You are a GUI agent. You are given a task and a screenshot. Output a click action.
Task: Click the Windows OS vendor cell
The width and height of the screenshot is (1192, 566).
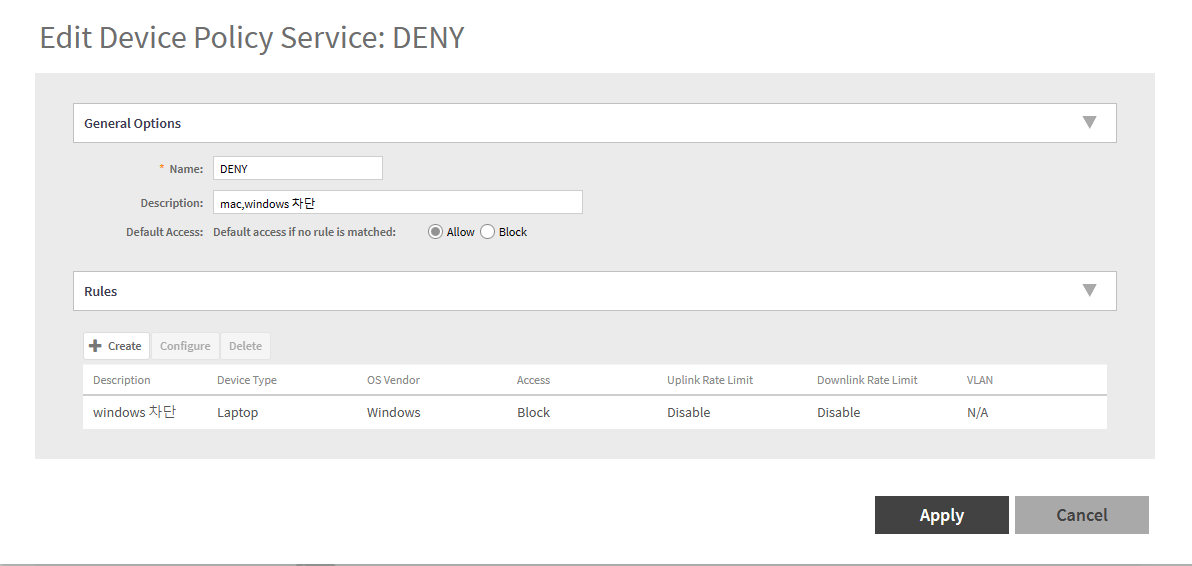[393, 413]
